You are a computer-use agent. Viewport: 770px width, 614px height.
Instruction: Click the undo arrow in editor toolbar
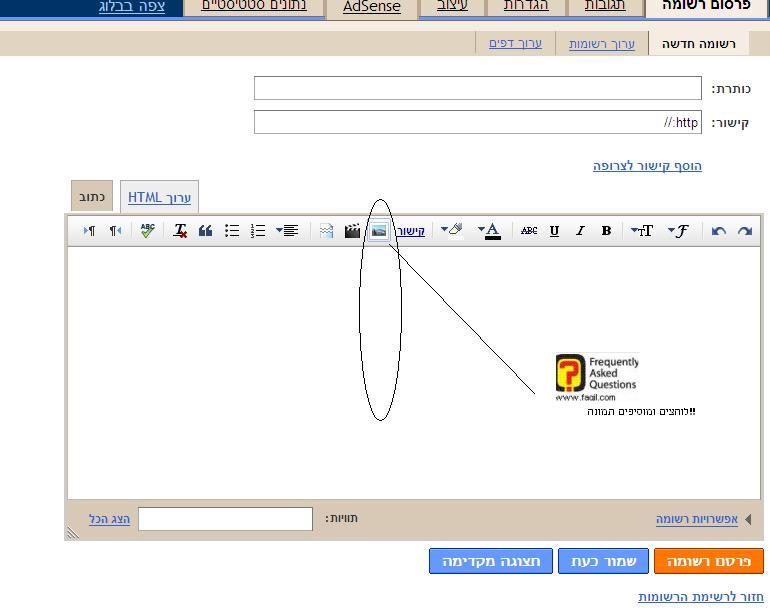[x=718, y=231]
